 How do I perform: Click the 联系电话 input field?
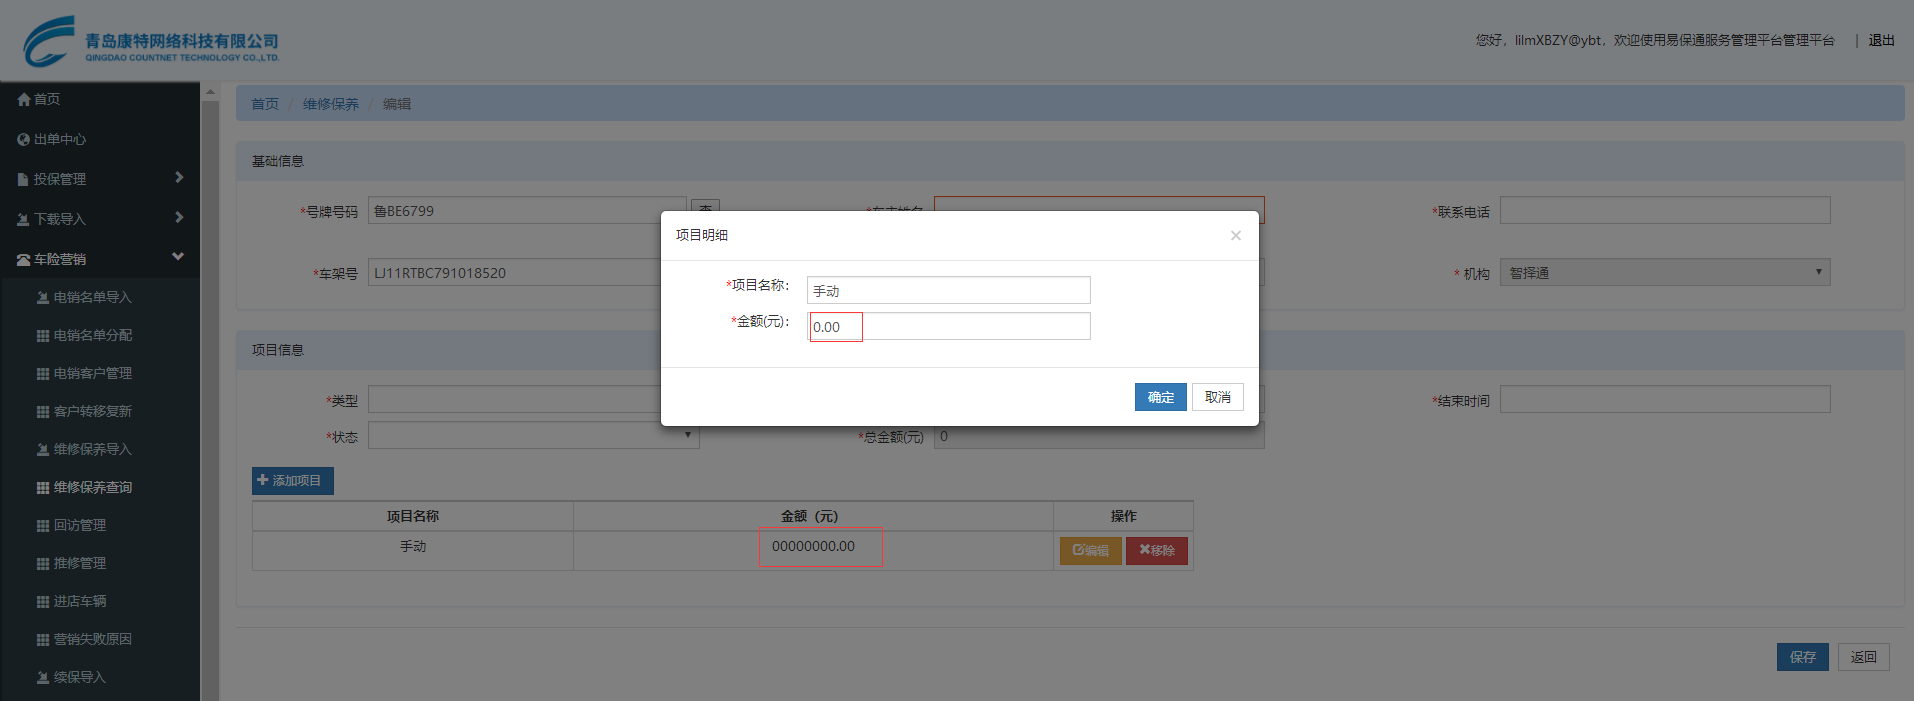pos(1665,210)
